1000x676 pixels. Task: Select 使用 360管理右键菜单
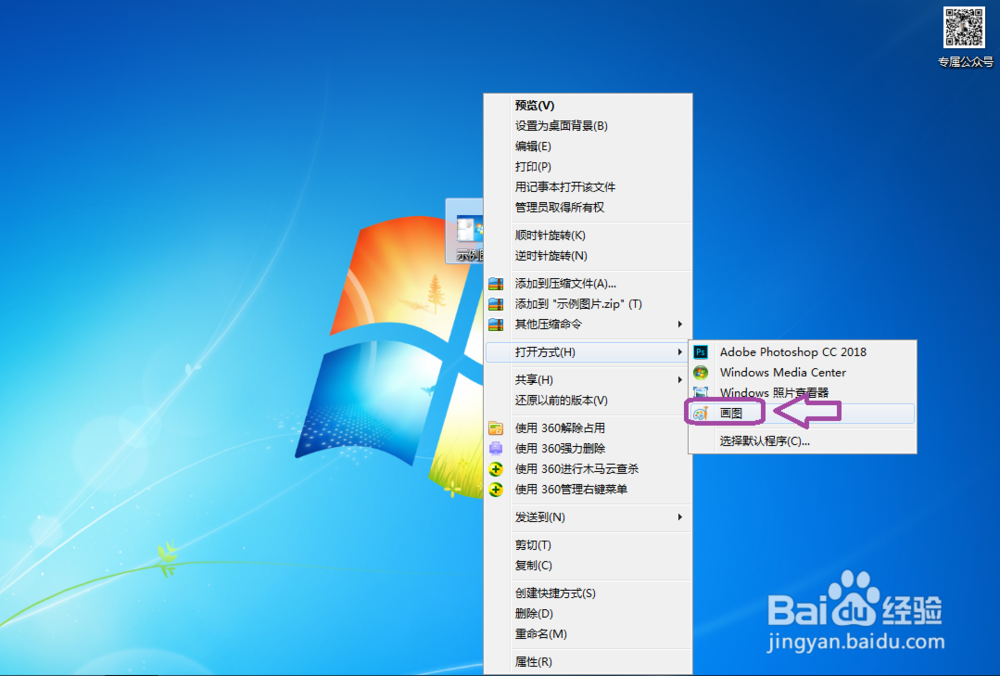point(587,489)
